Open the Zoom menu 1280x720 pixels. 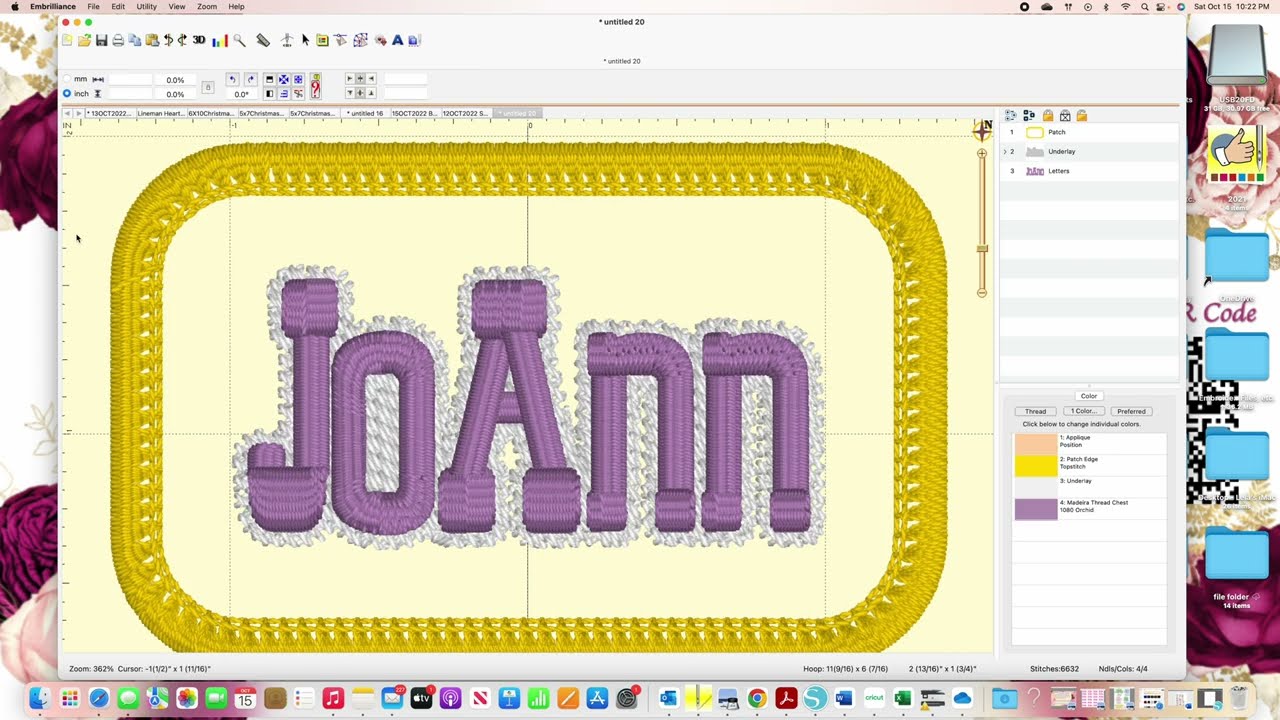click(x=207, y=7)
